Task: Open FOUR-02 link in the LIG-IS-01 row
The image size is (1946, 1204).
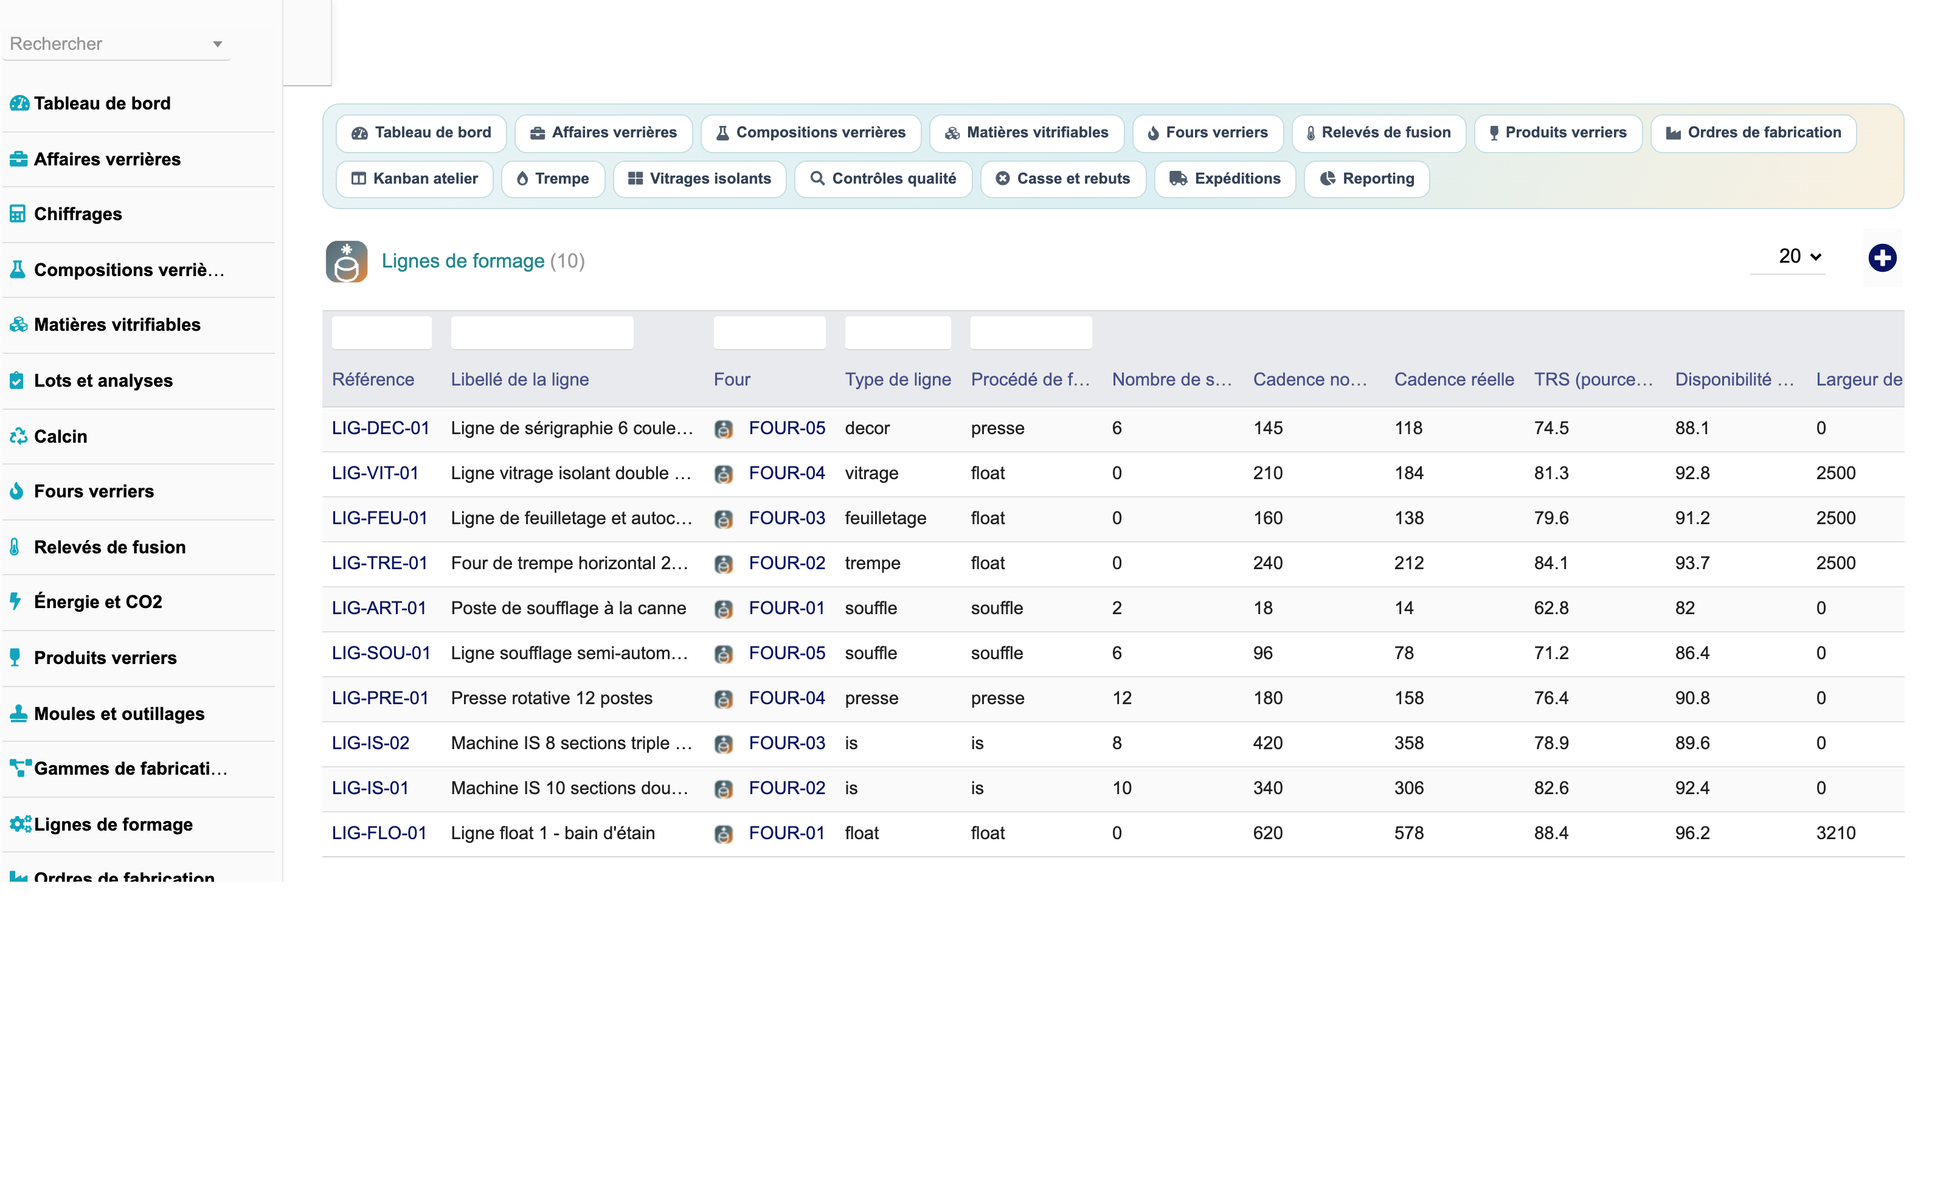Action: (787, 788)
